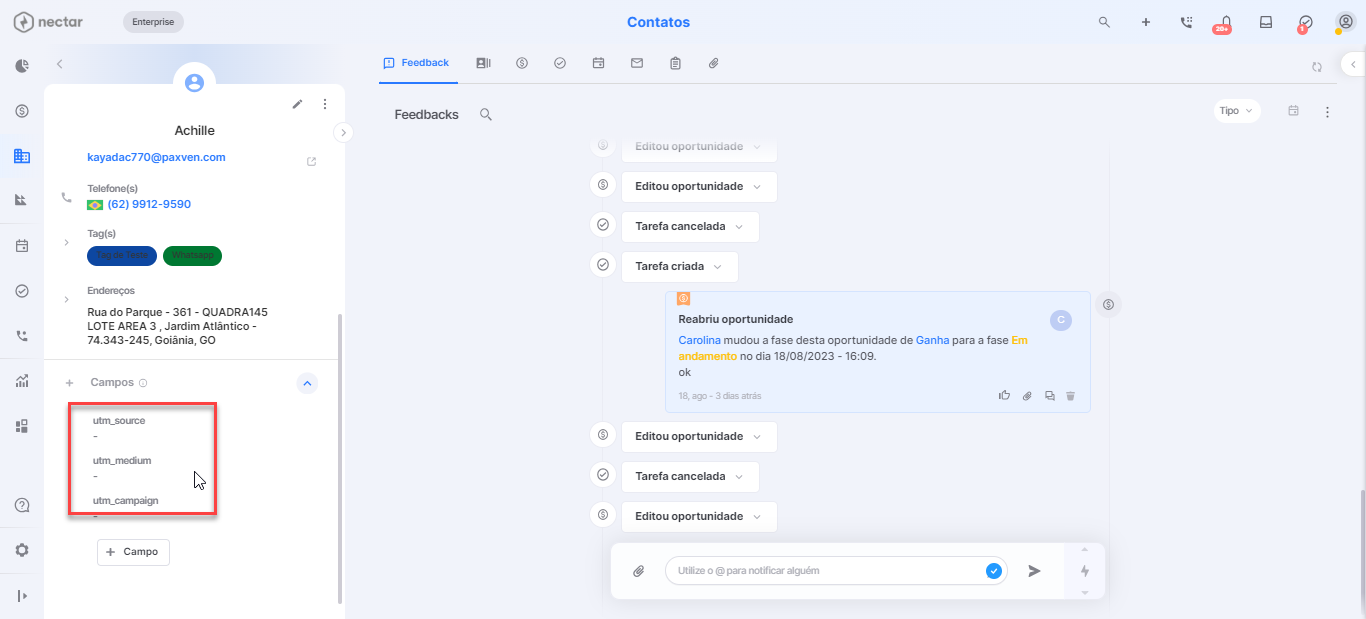Open comments on Reabriu oportunidade feedback
1366x619 pixels.
(1049, 396)
